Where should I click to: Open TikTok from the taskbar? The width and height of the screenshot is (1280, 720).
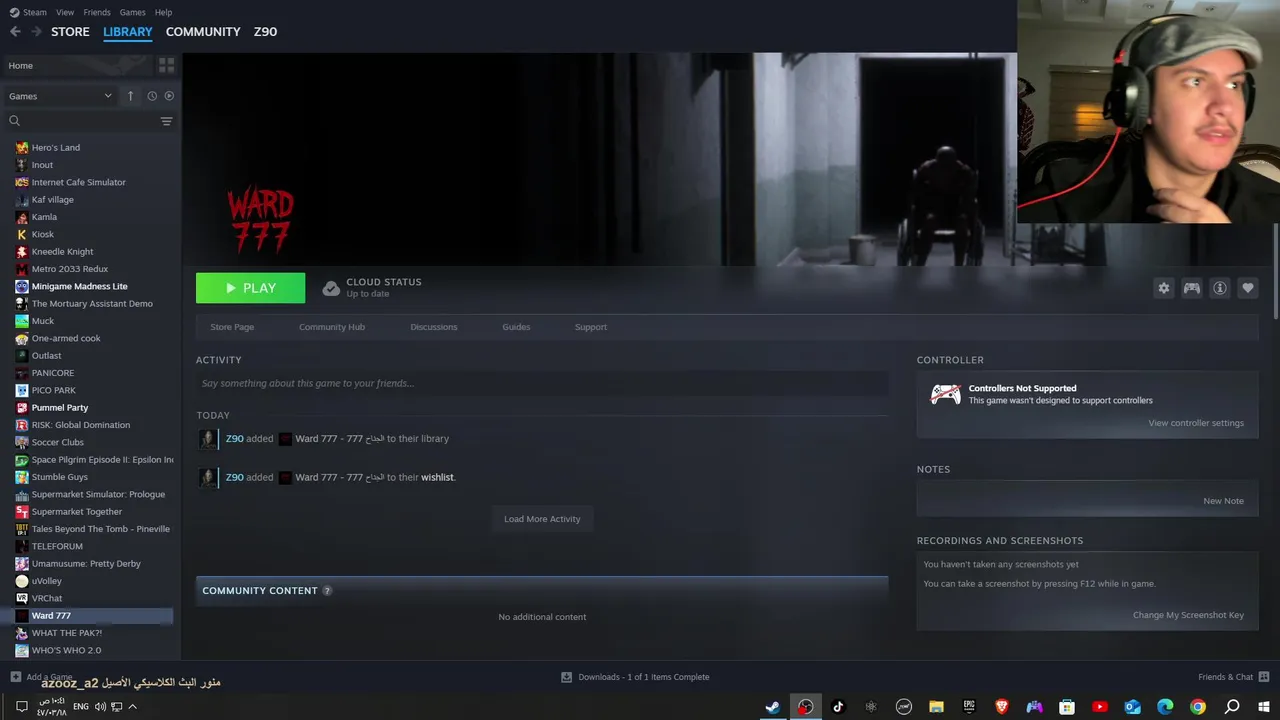(x=838, y=707)
